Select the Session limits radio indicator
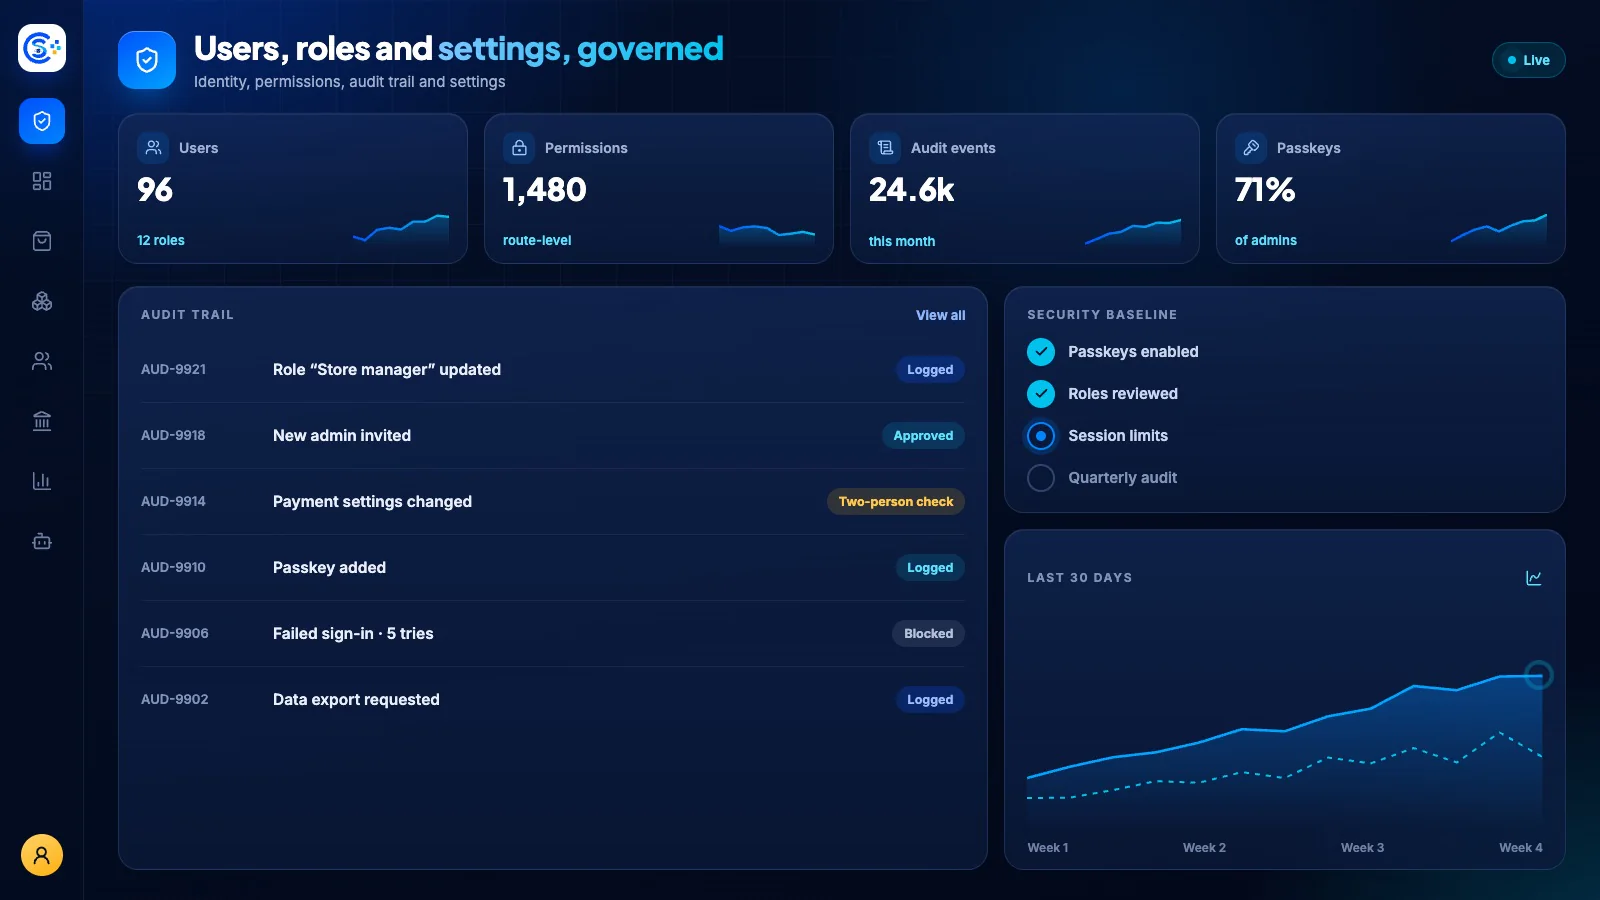Image resolution: width=1600 pixels, height=900 pixels. tap(1041, 436)
